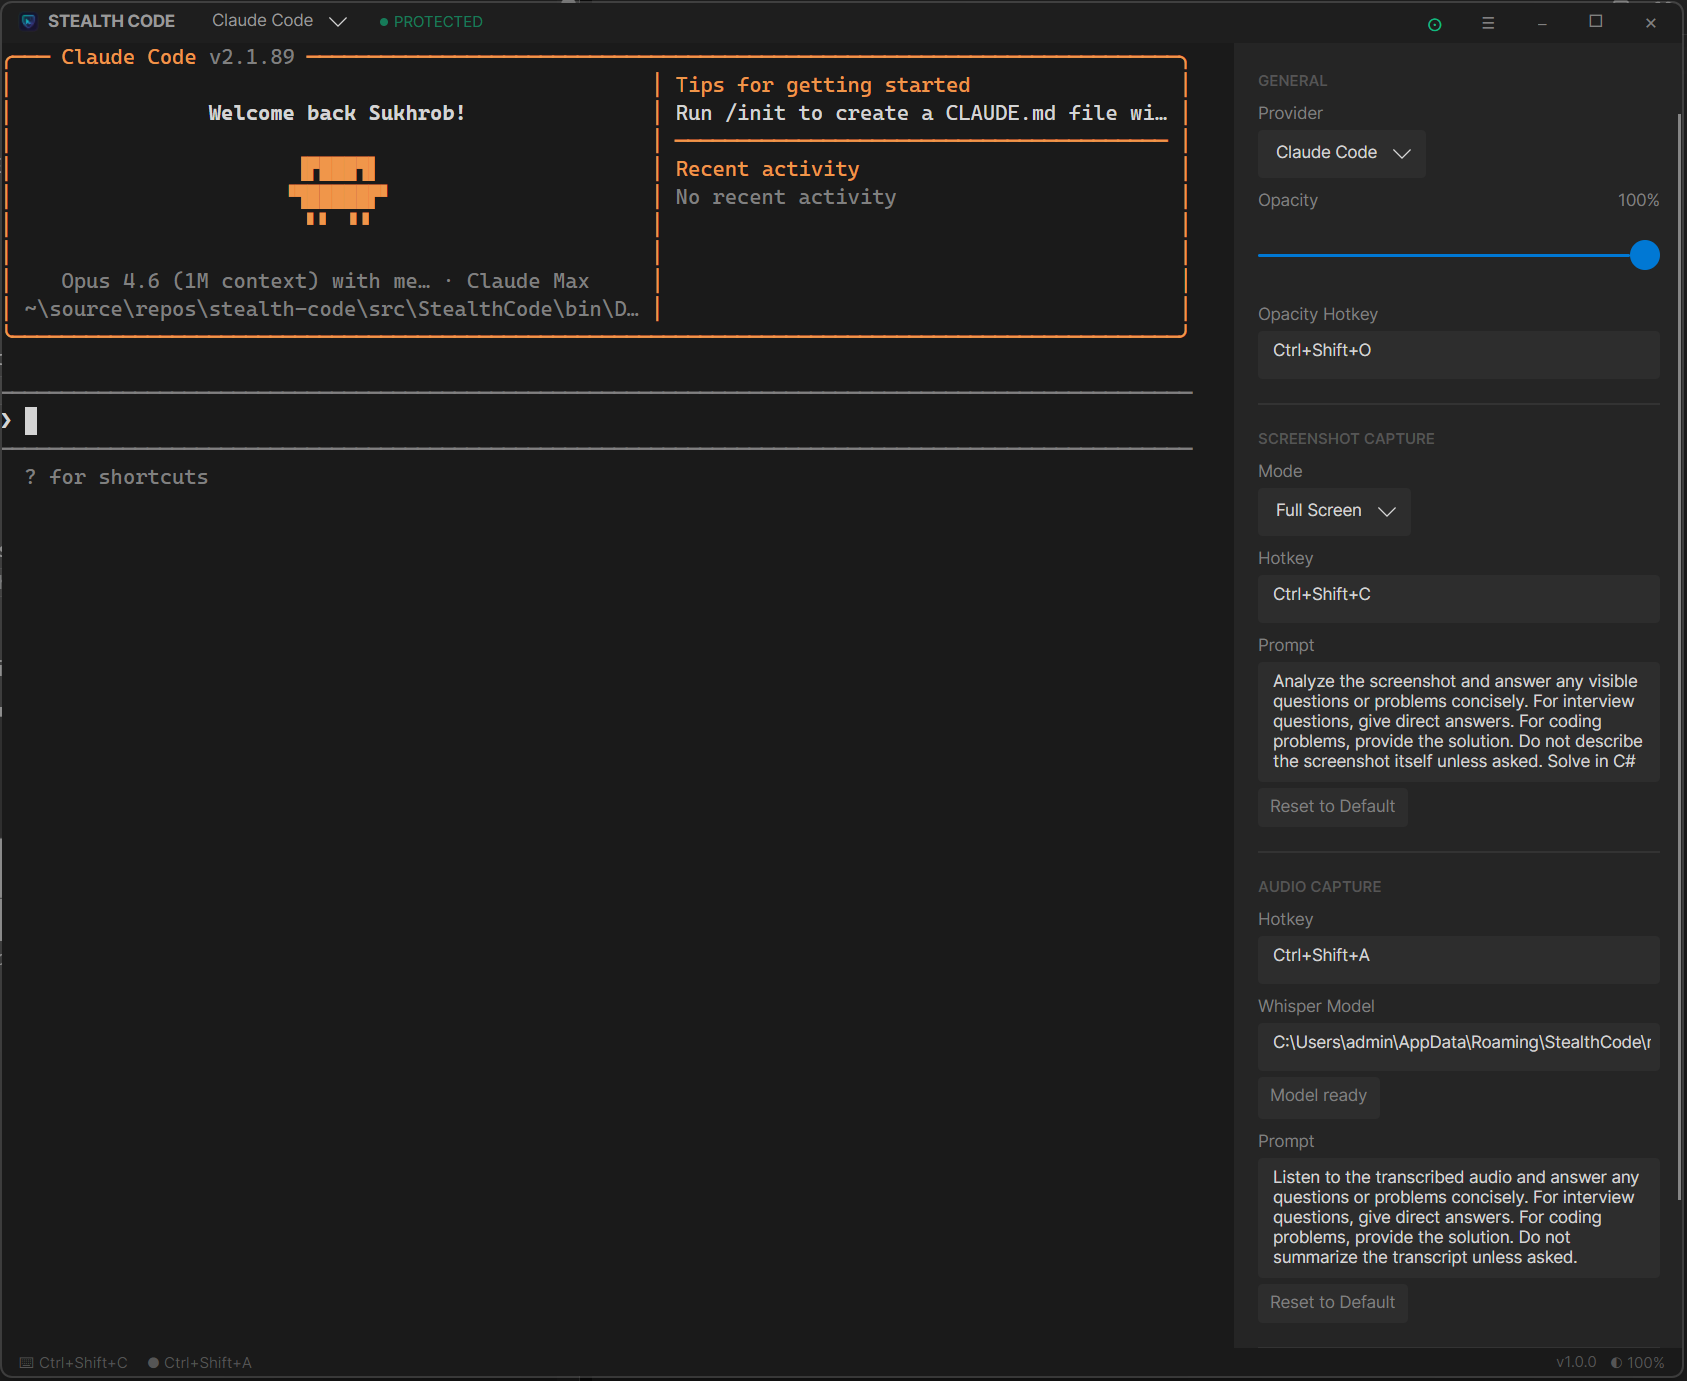Click the v1.0.0 version label
Viewport: 1687px width, 1381px height.
(x=1576, y=1362)
